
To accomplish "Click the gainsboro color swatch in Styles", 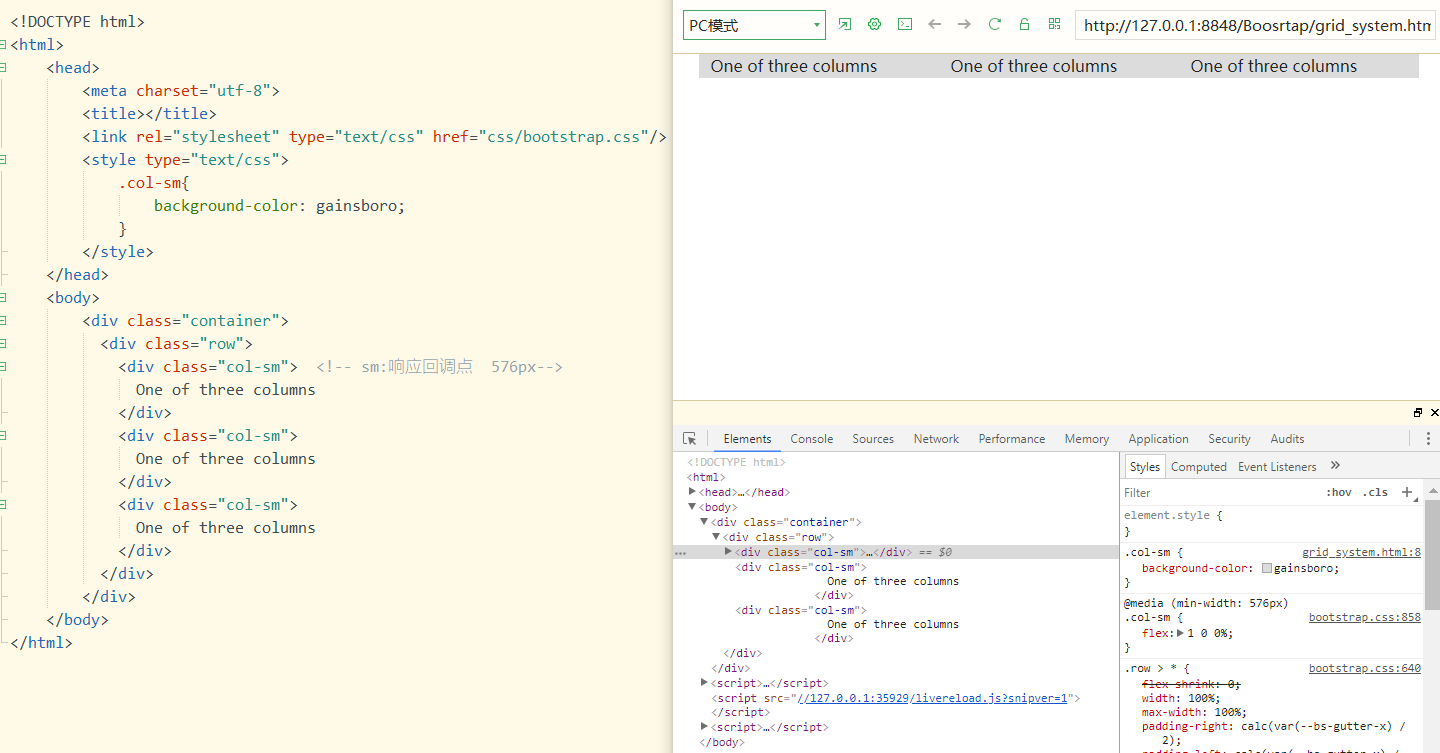I will 1267,568.
